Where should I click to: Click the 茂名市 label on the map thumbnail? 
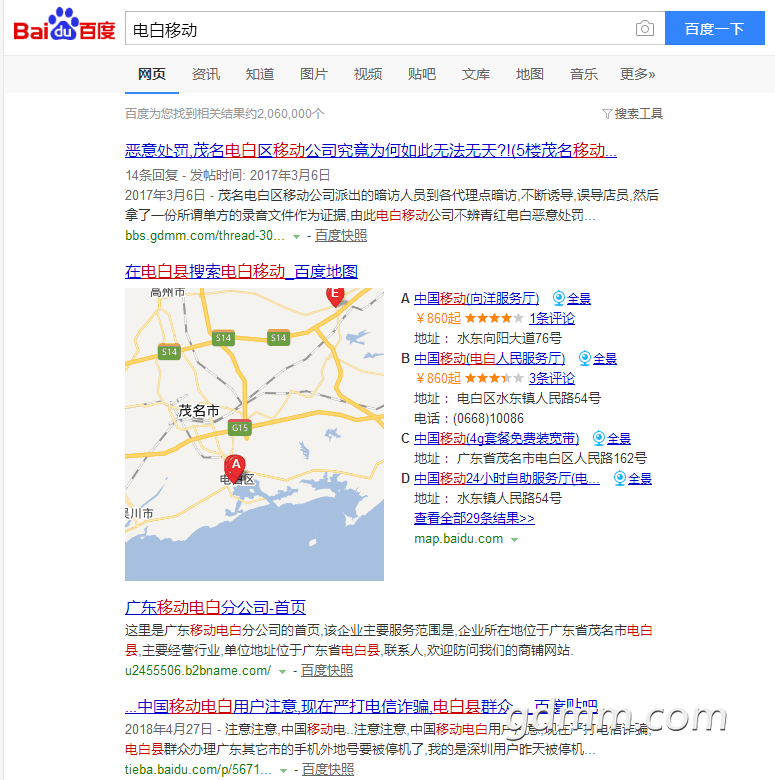[199, 411]
